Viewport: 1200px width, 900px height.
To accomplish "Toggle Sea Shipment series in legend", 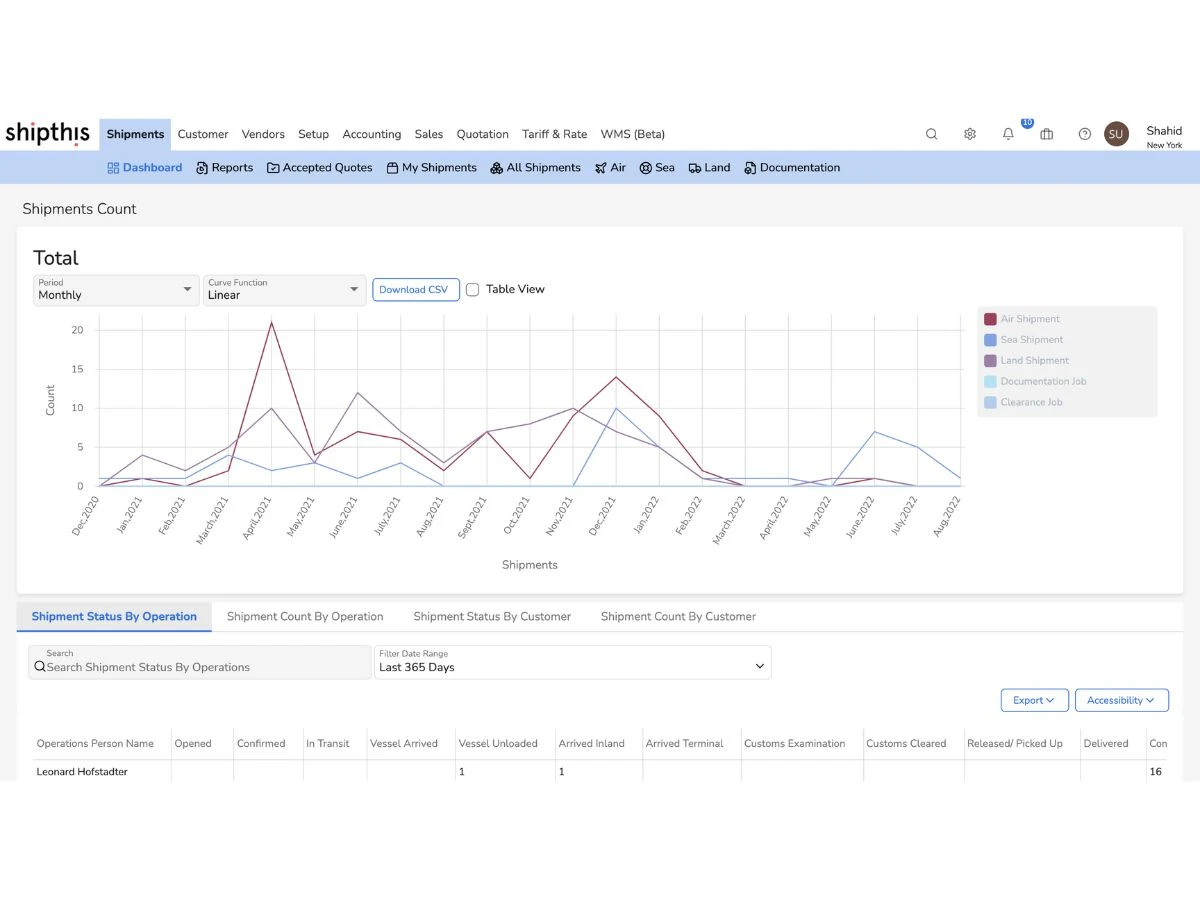I will [x=1031, y=340].
